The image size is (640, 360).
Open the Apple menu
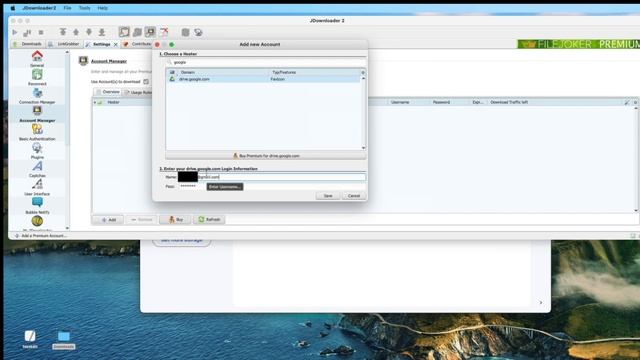pos(13,8)
